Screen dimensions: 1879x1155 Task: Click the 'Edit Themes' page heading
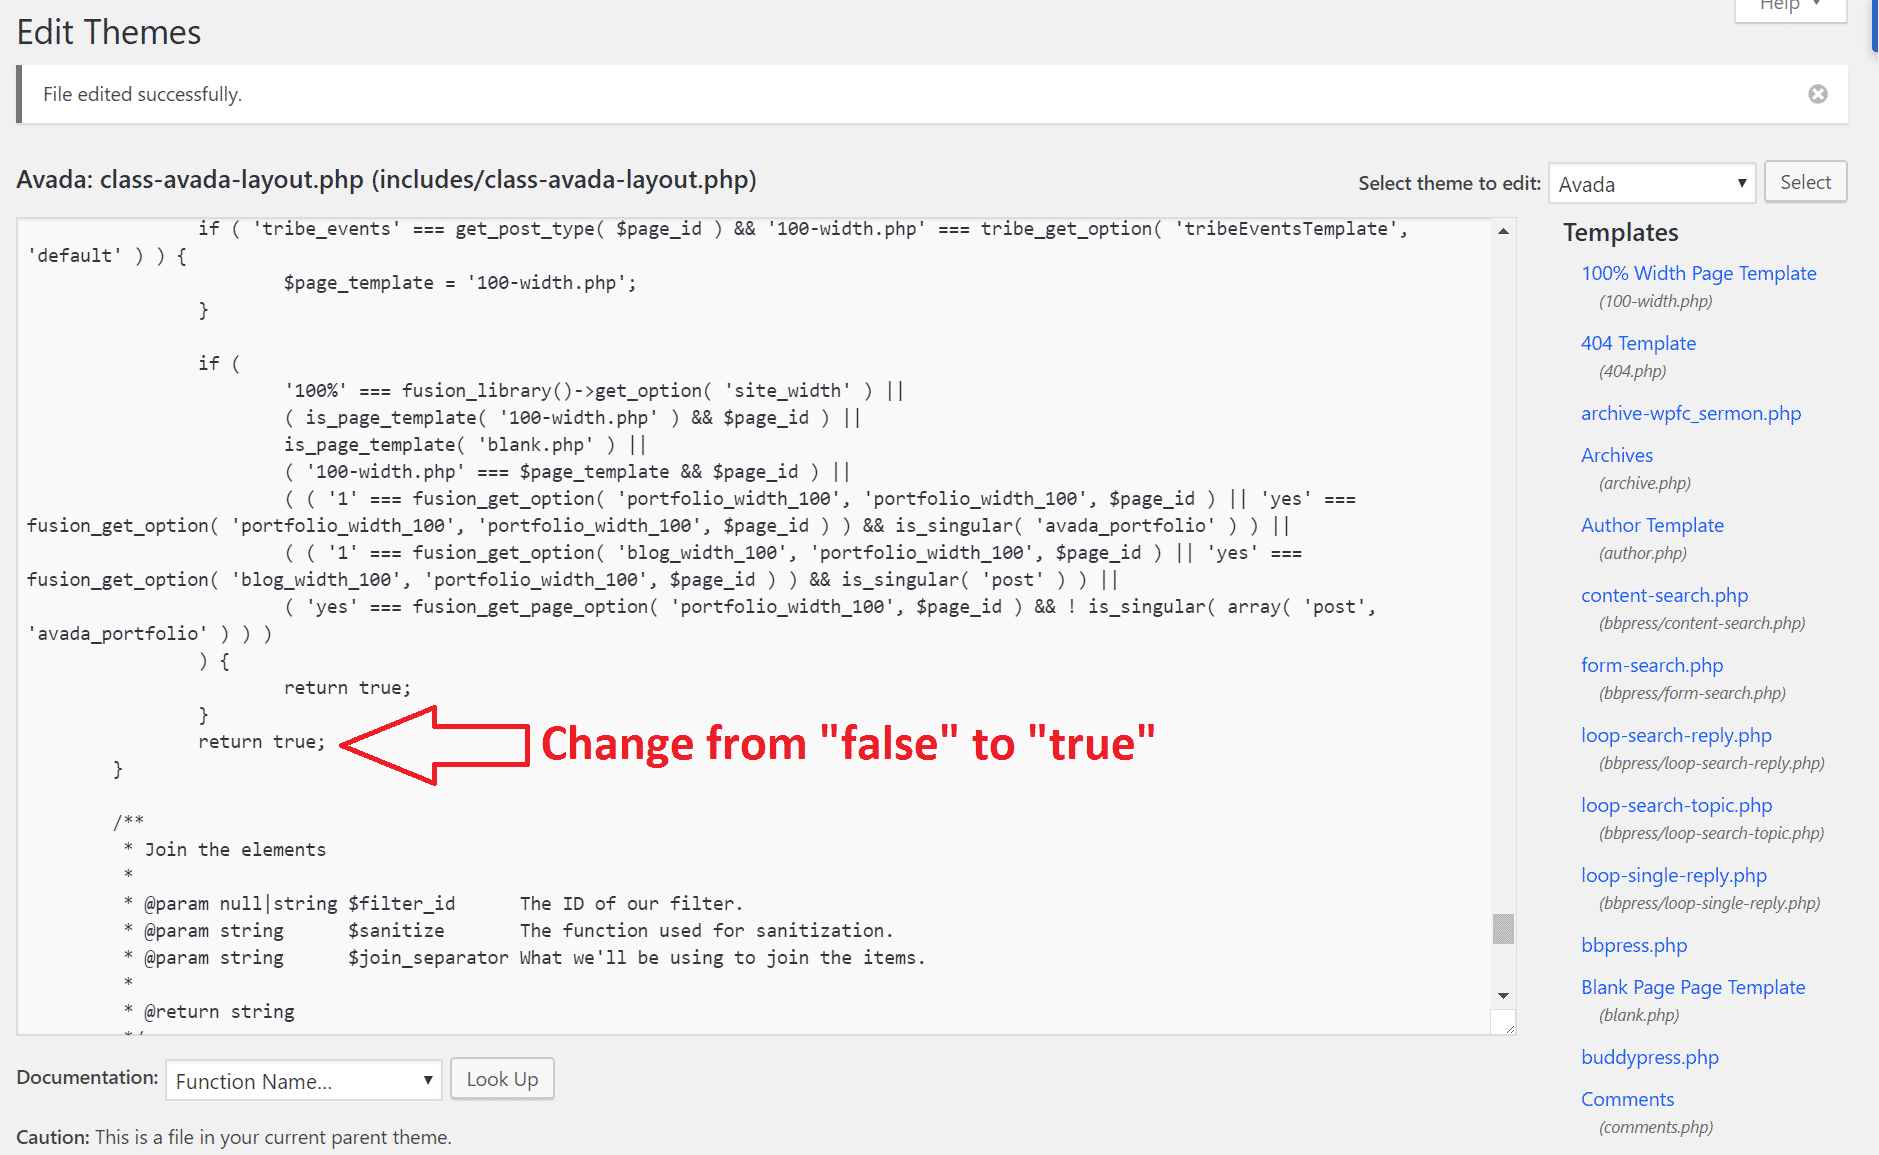[109, 32]
